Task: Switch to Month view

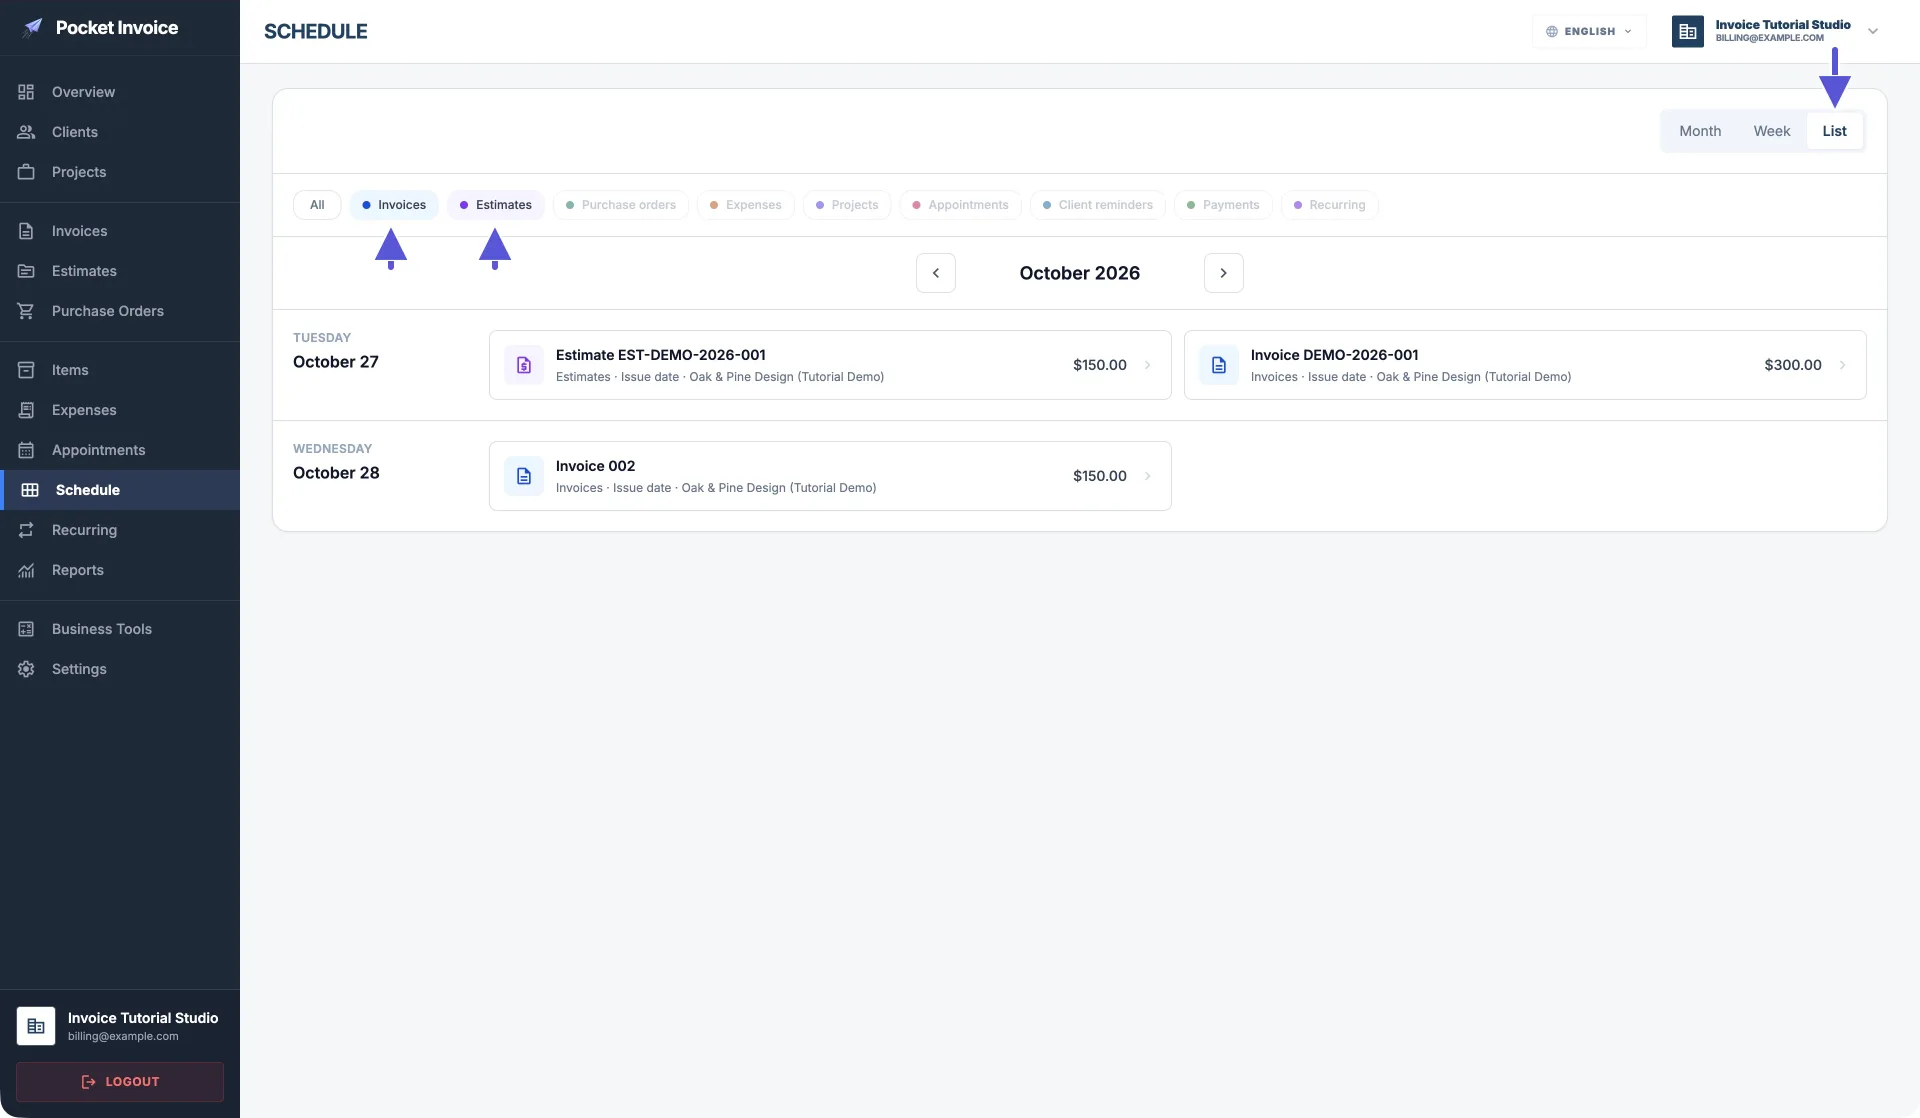Action: point(1700,131)
